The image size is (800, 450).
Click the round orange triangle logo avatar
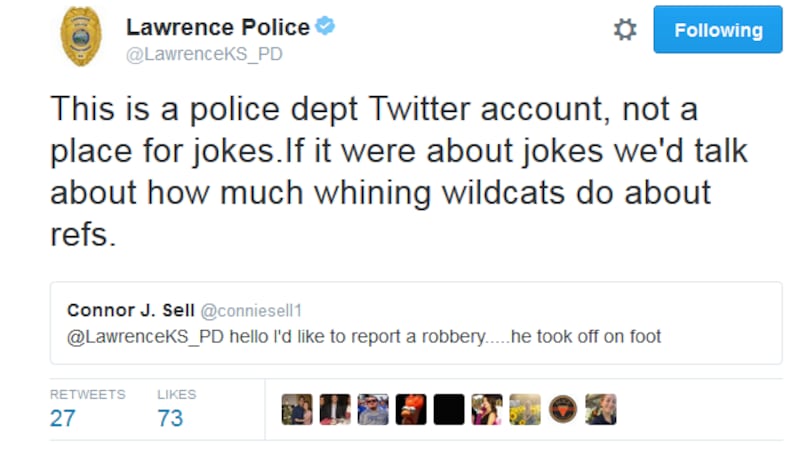(563, 409)
